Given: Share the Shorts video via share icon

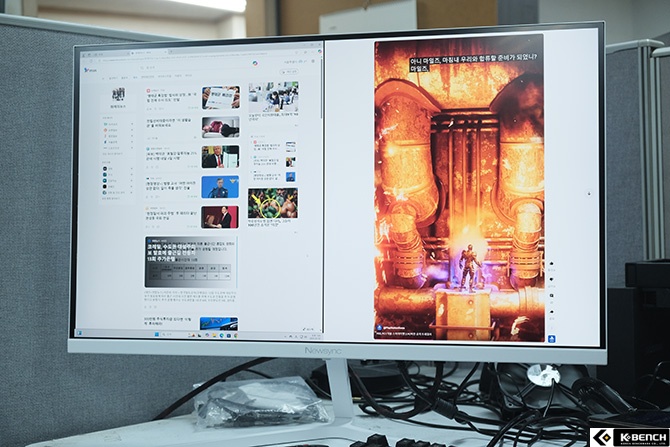Looking at the screenshot, I should pos(552,312).
